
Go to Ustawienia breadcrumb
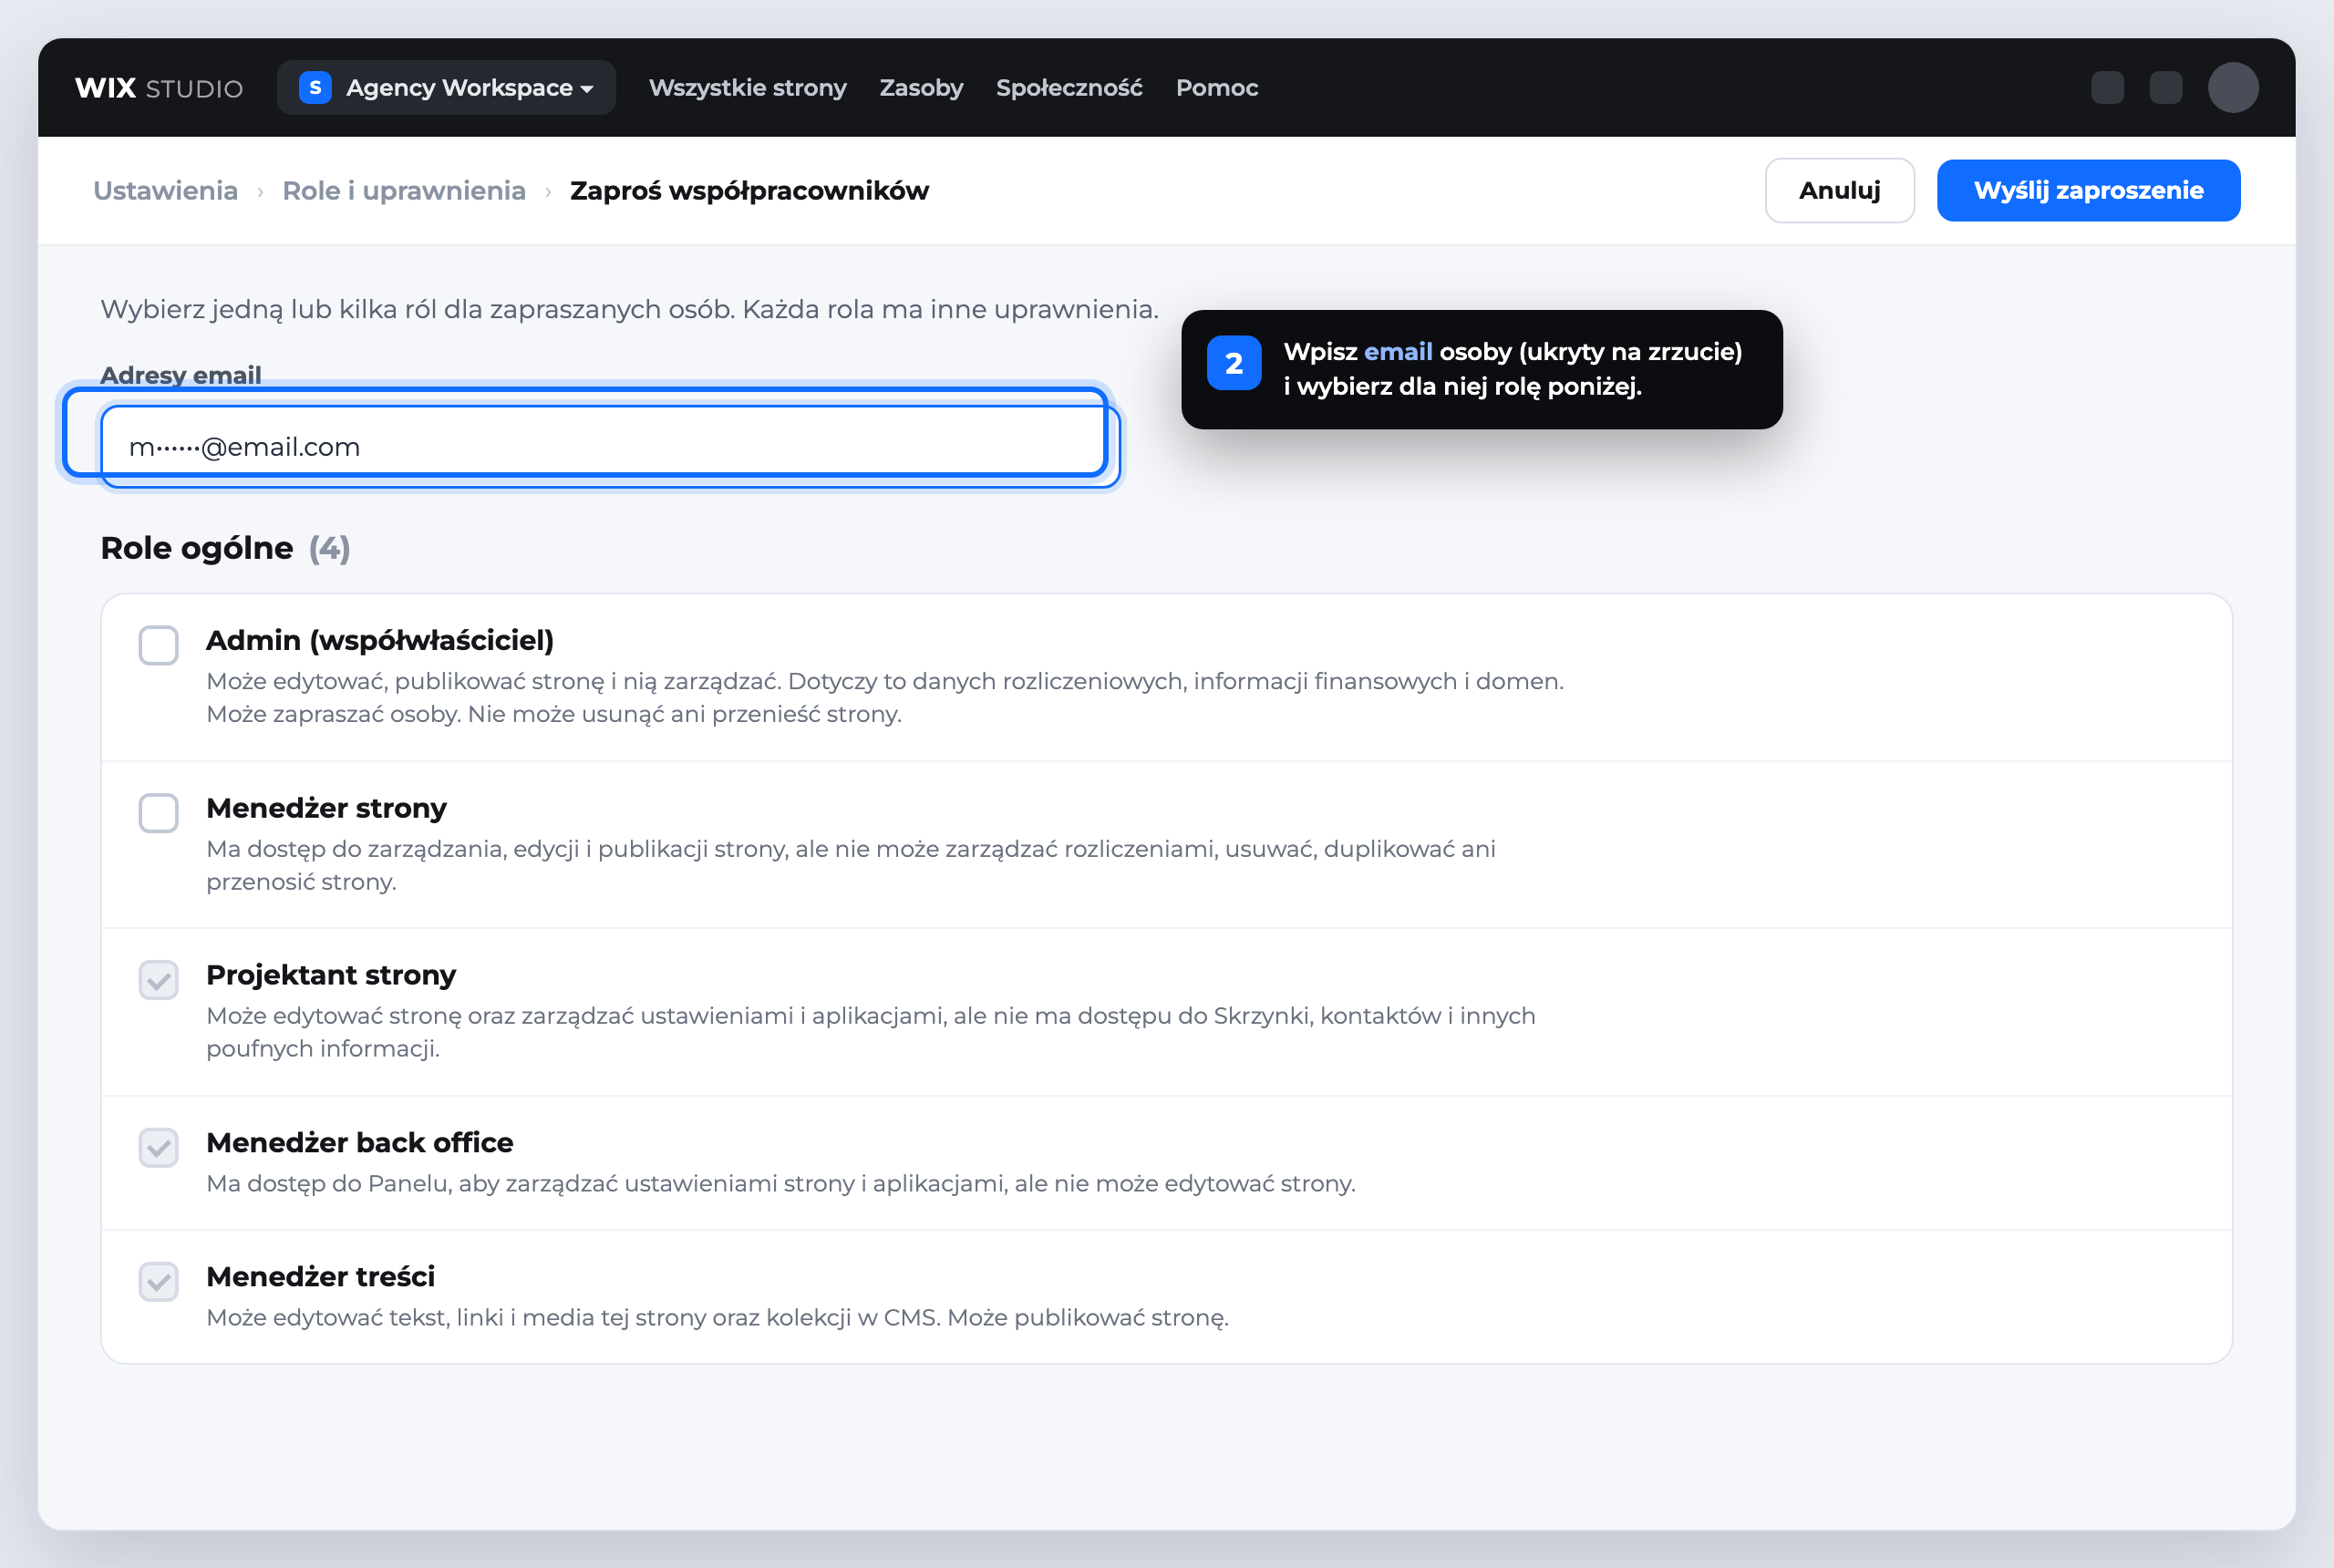tap(165, 191)
